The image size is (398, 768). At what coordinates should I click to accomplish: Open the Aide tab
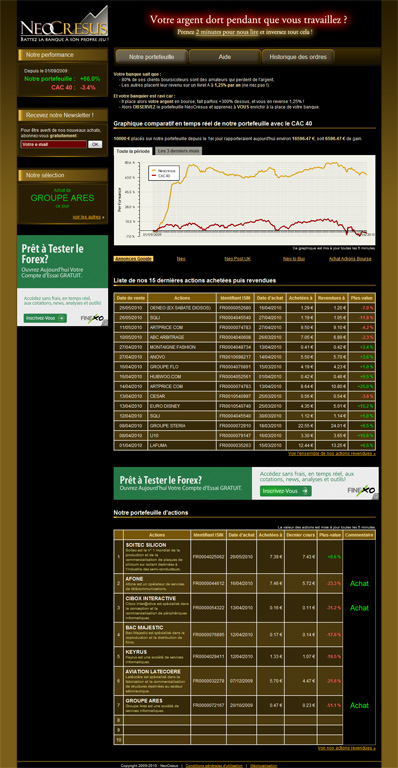tap(225, 57)
